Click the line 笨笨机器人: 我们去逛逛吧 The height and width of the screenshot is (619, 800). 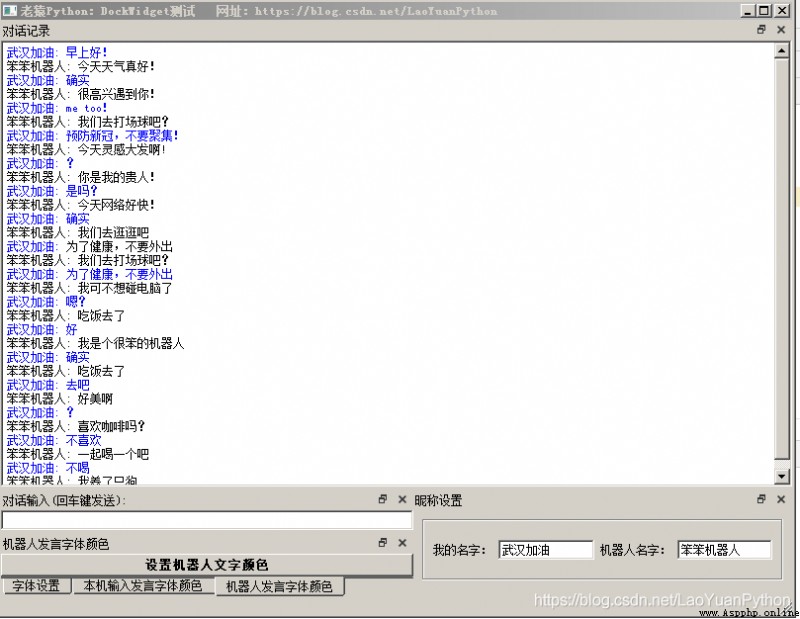coord(78,232)
